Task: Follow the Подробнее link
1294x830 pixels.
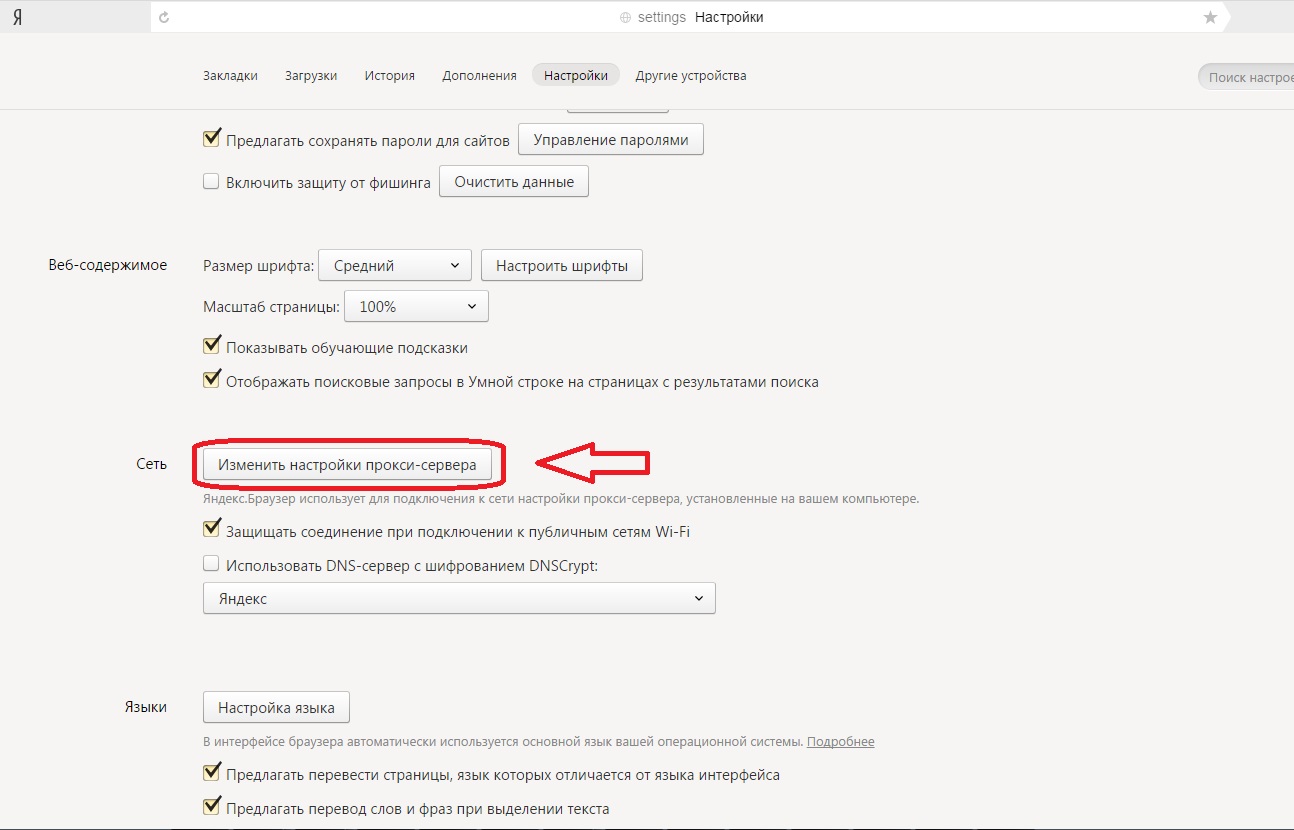Action: coord(841,742)
